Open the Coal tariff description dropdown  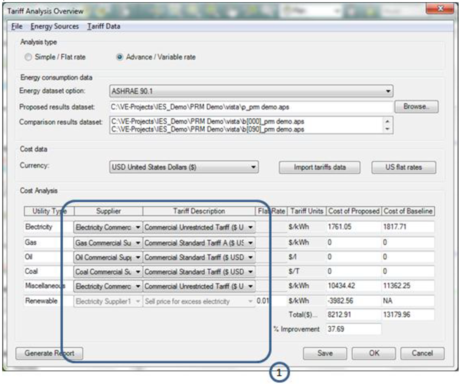coord(199,272)
